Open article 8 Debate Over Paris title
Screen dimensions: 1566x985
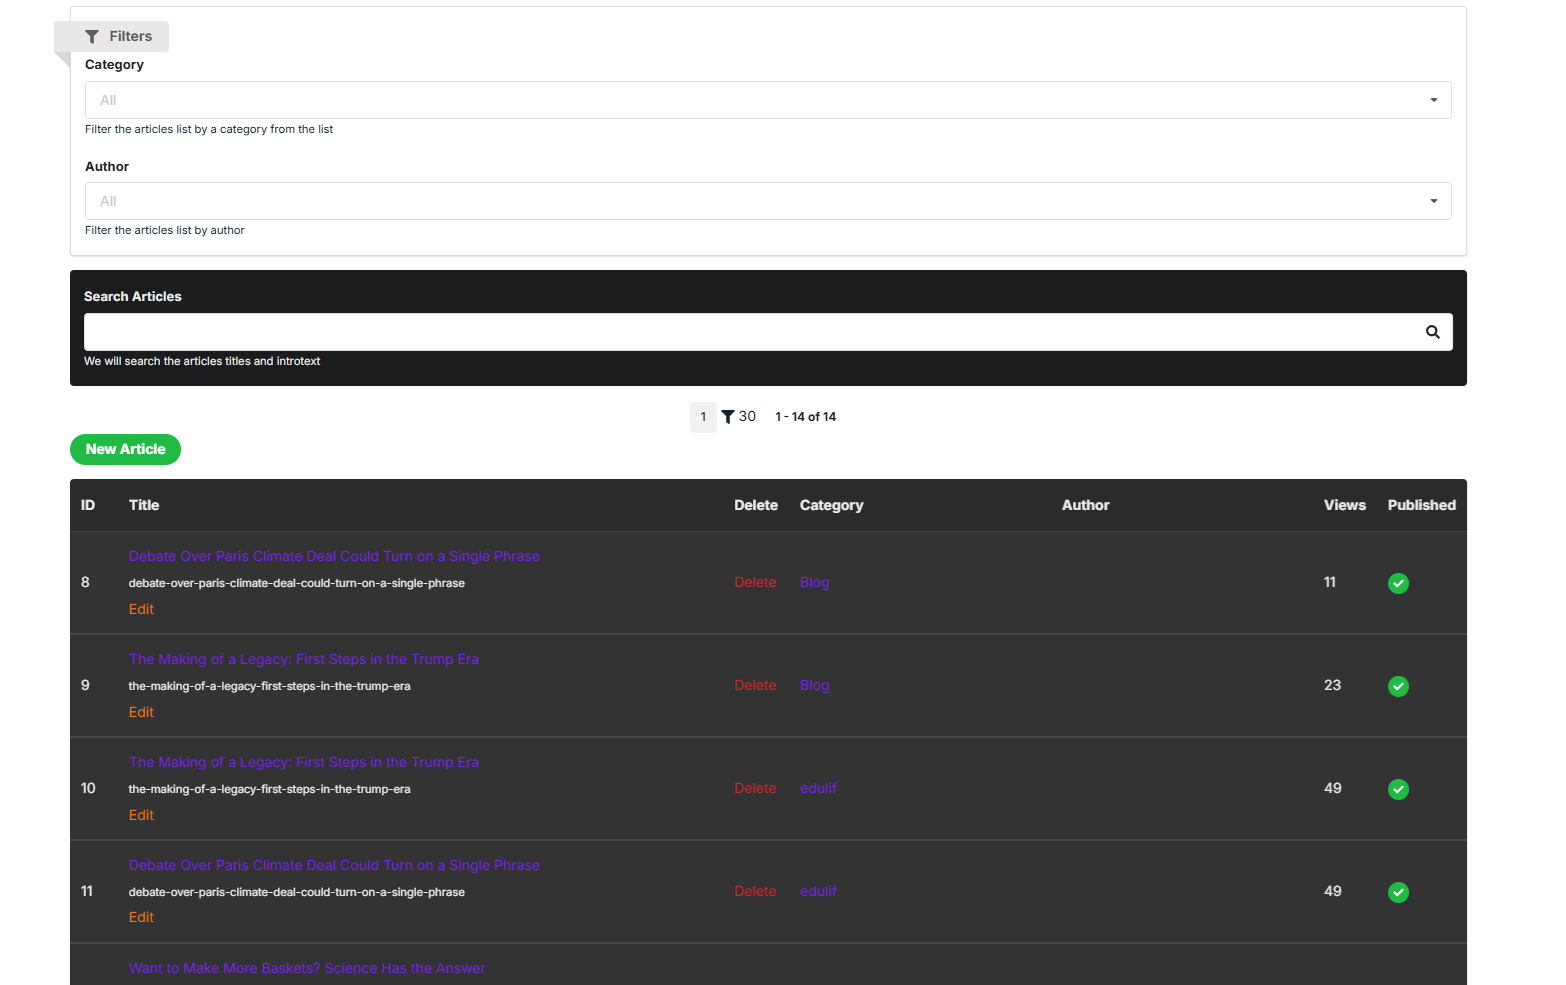tap(334, 556)
